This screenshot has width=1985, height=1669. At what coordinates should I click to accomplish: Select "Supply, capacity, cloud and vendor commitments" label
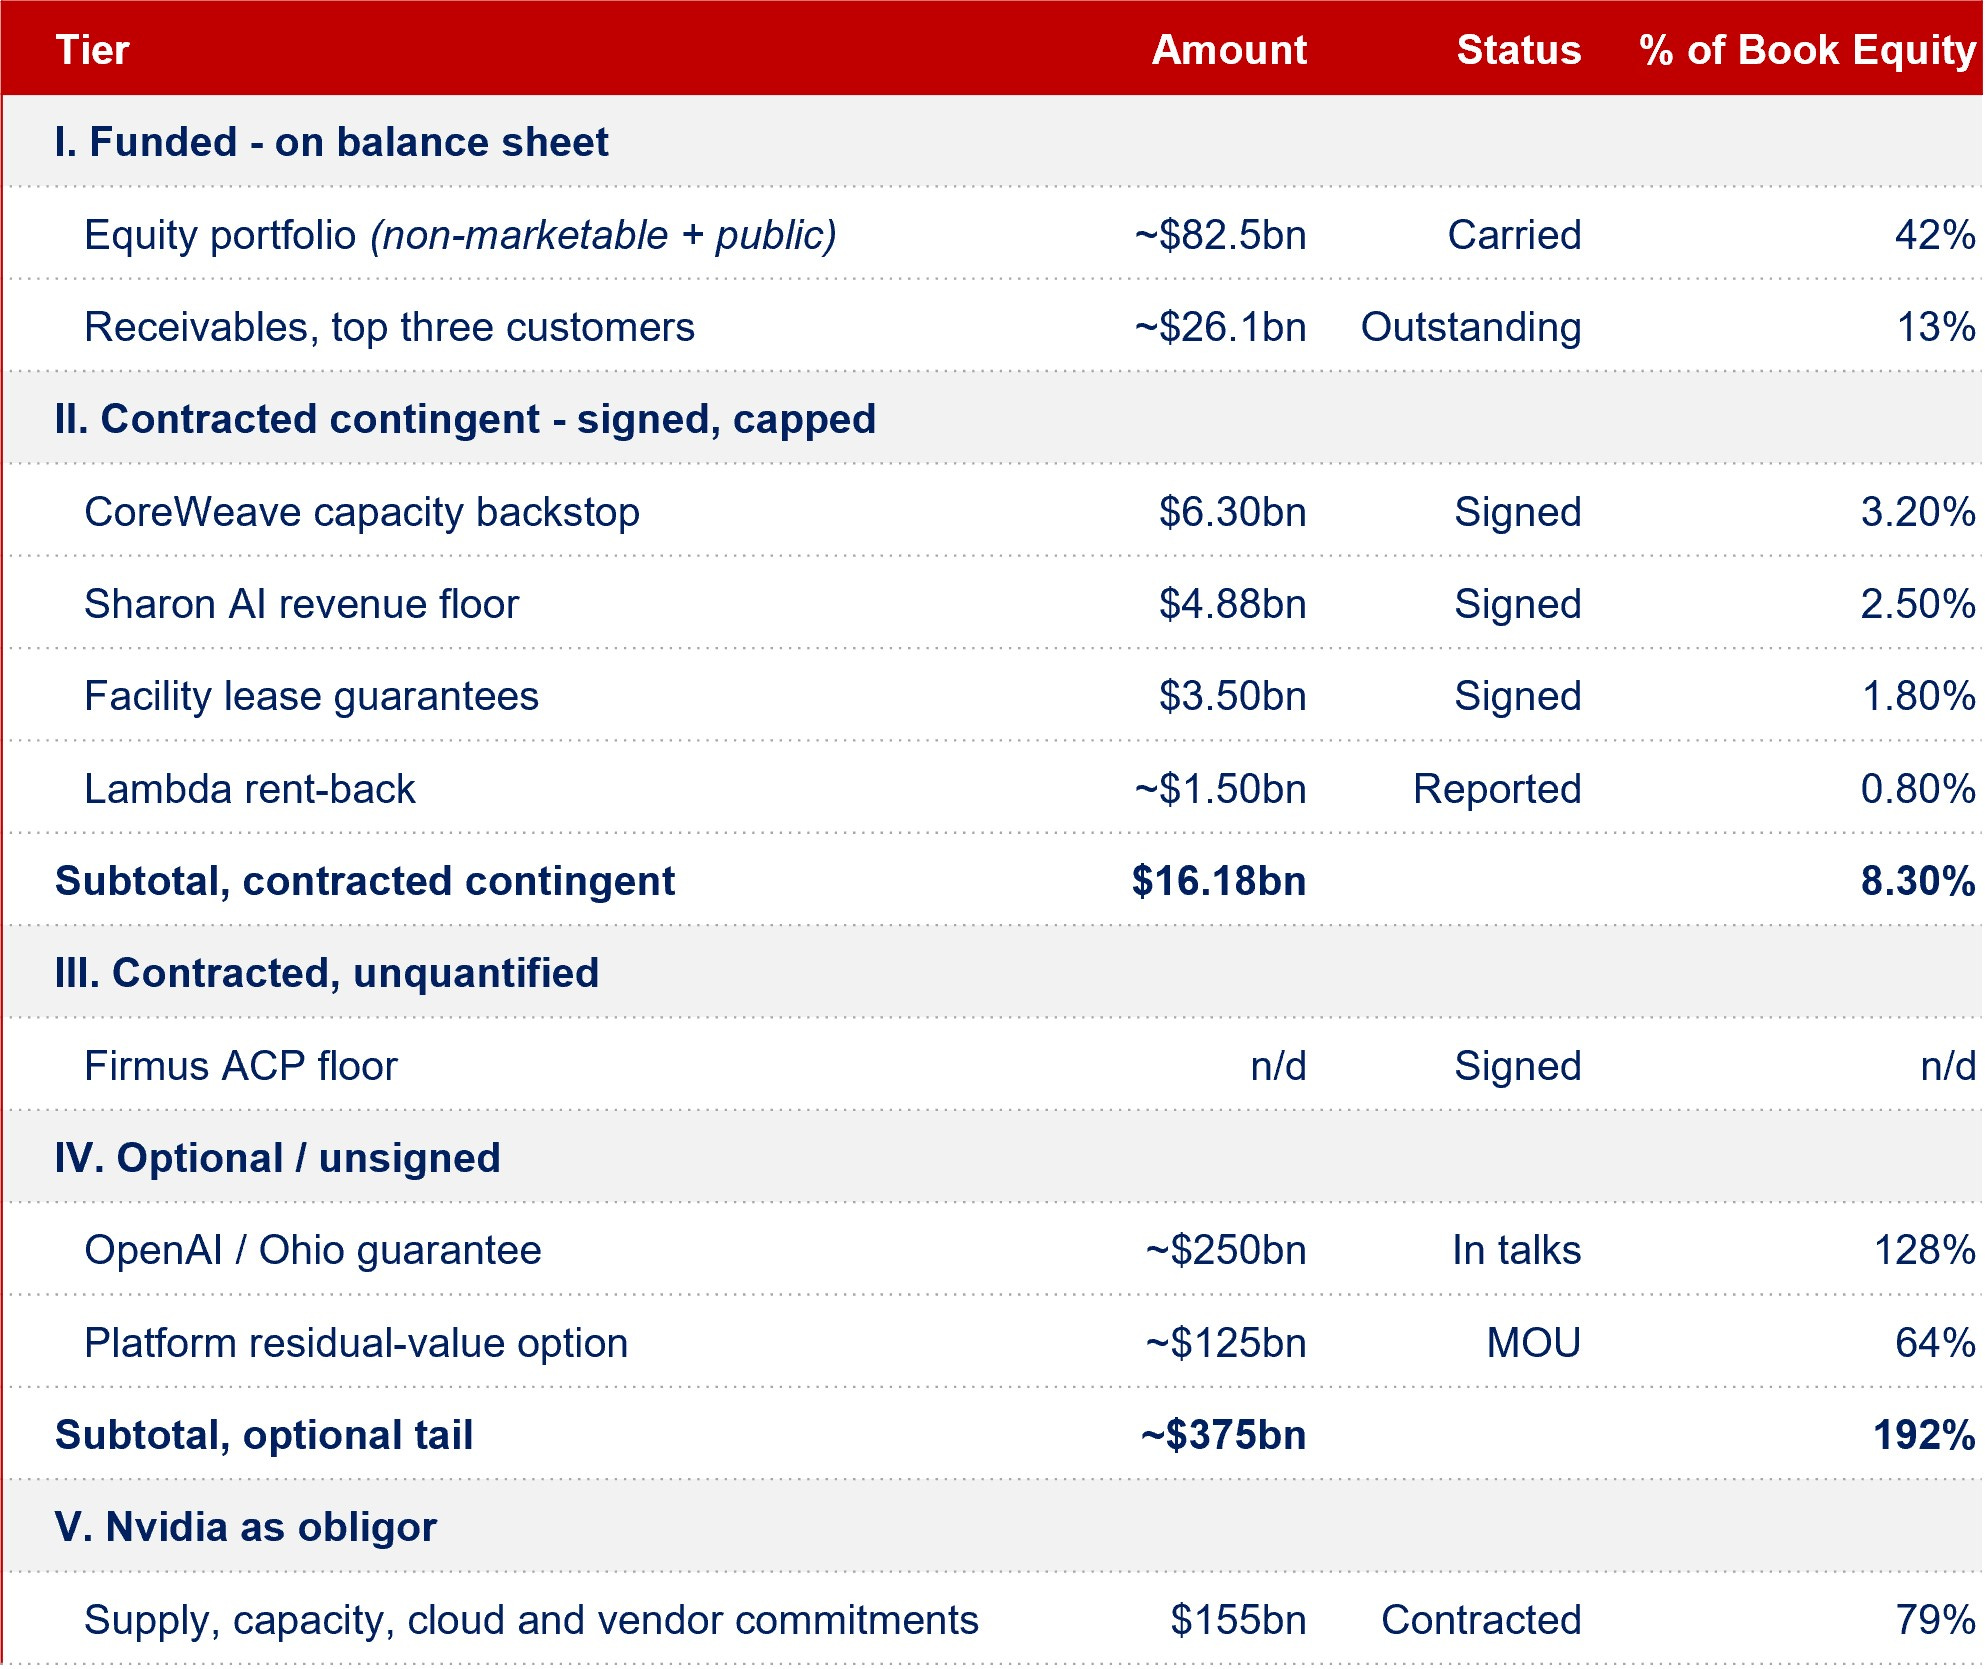(531, 1621)
